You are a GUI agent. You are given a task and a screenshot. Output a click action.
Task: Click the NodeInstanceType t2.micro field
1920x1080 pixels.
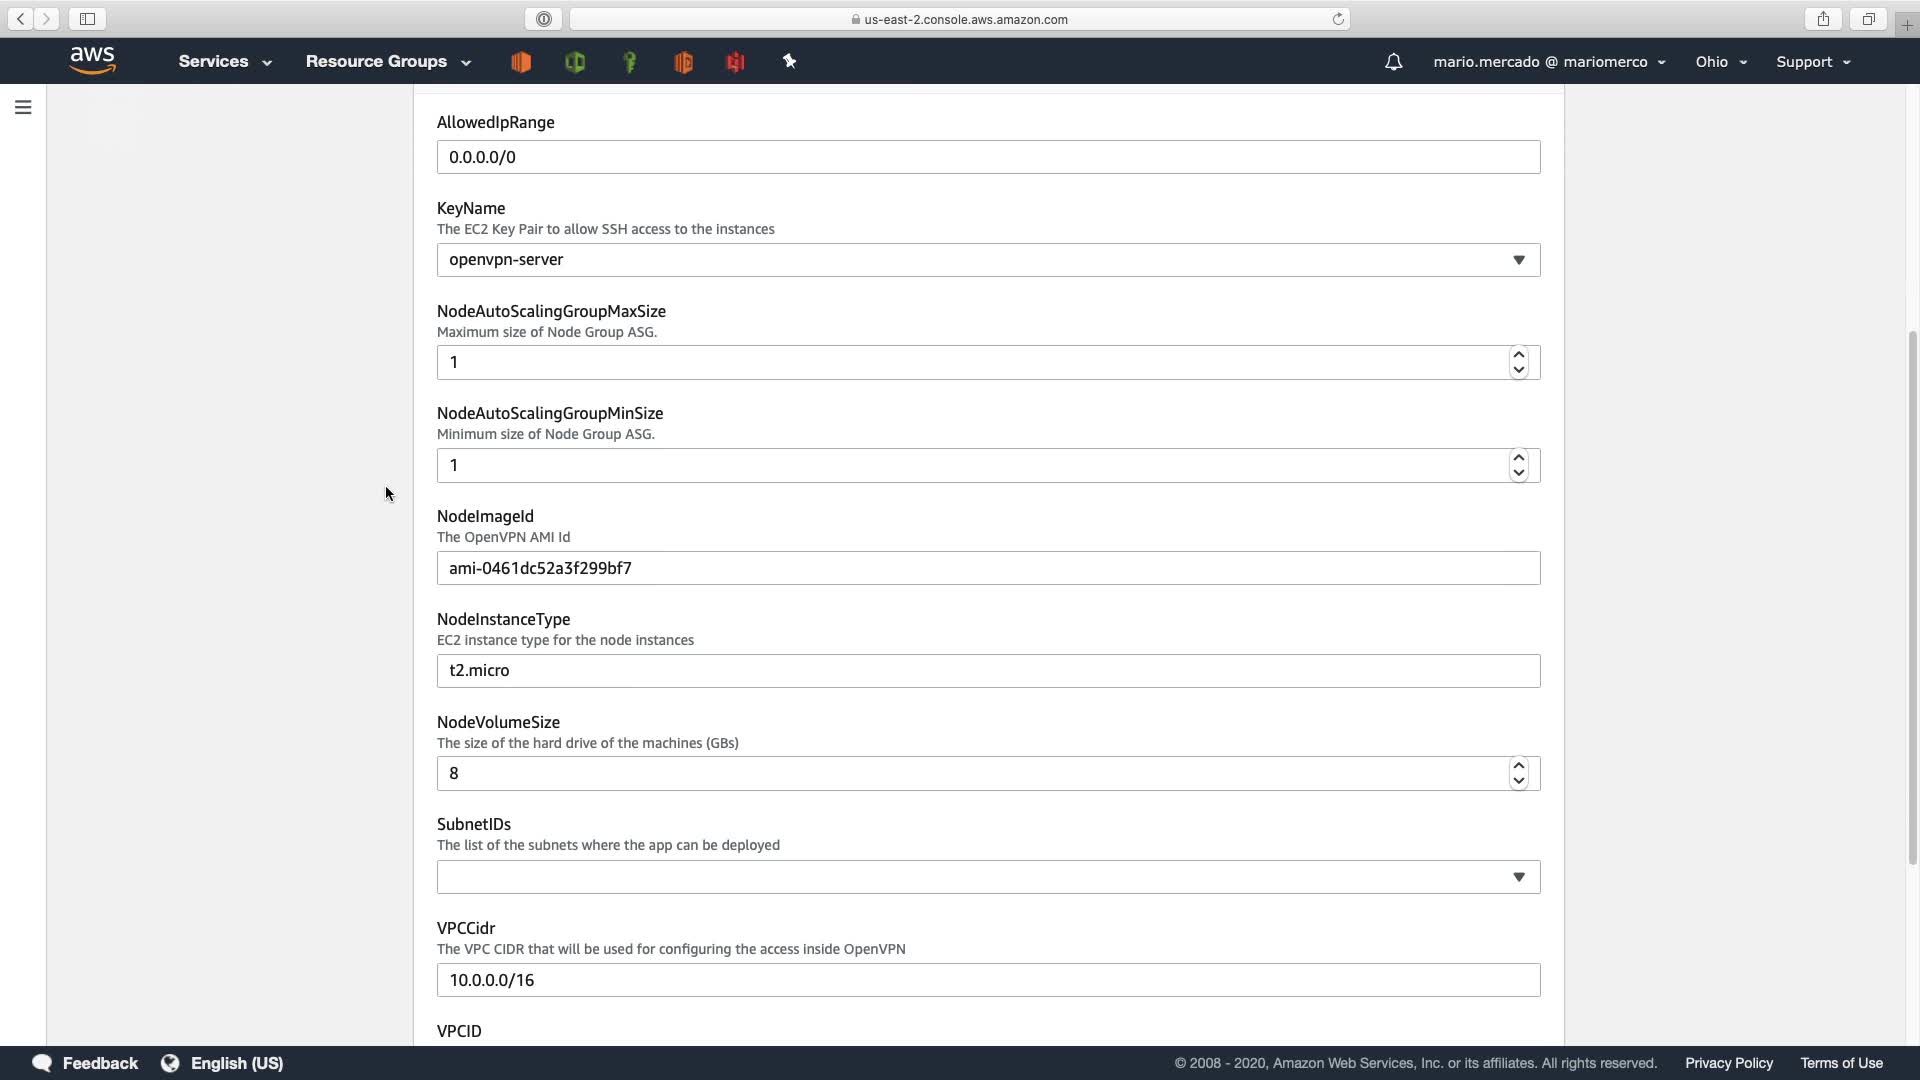tap(988, 671)
